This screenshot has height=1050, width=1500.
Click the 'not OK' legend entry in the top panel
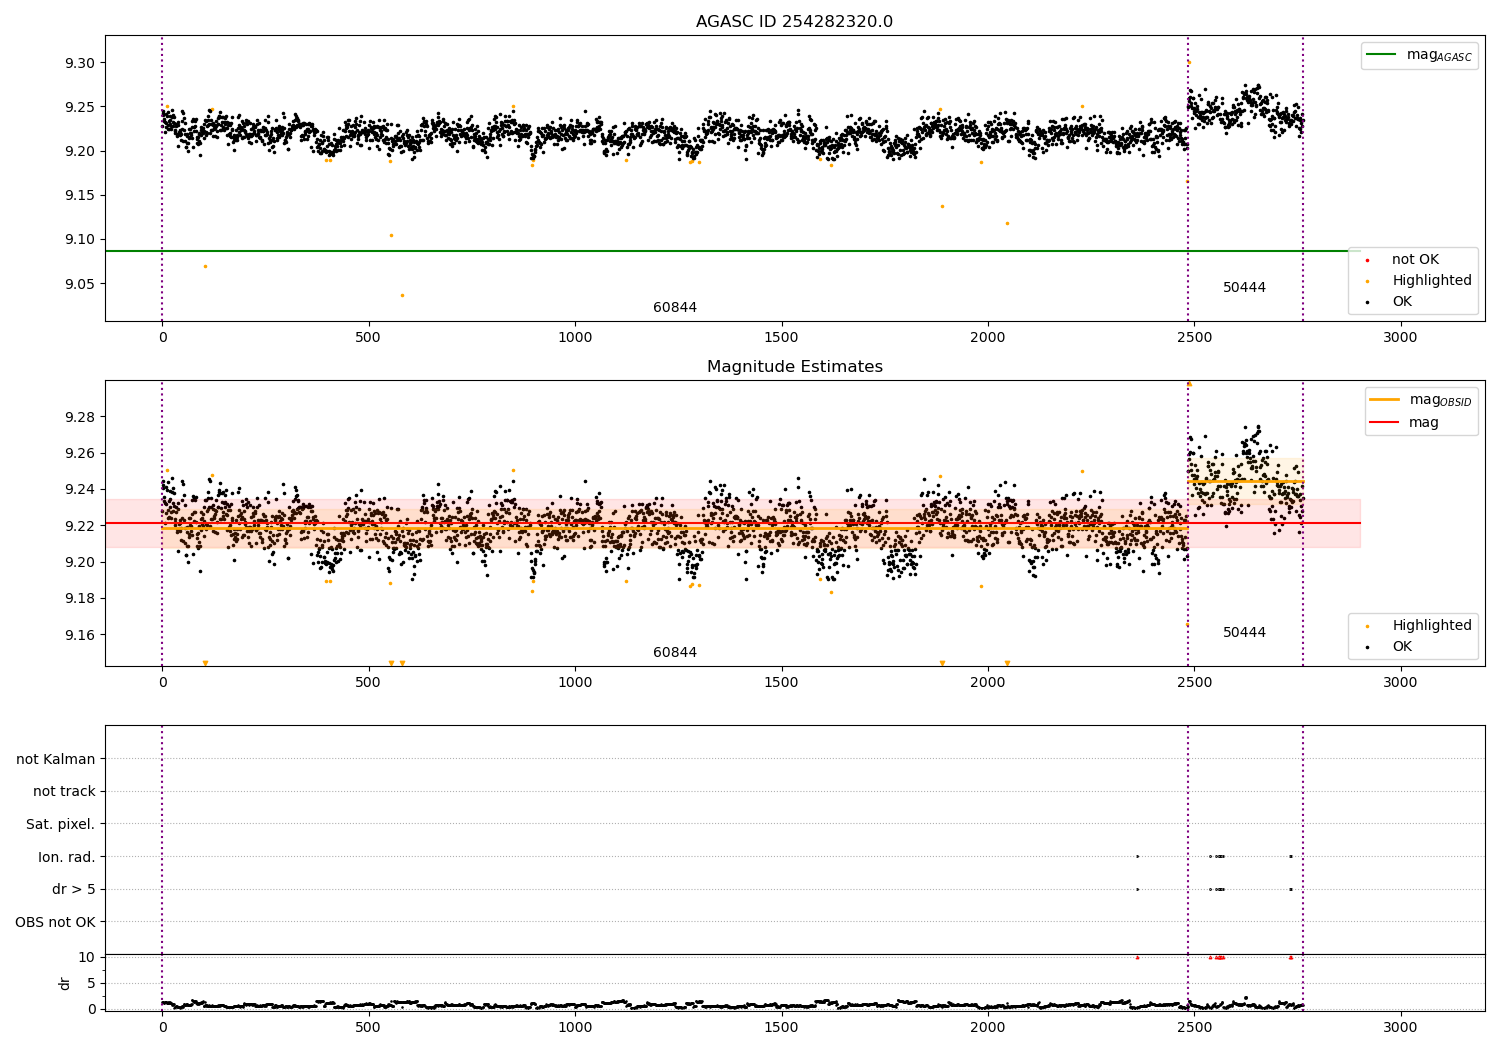pos(1414,260)
